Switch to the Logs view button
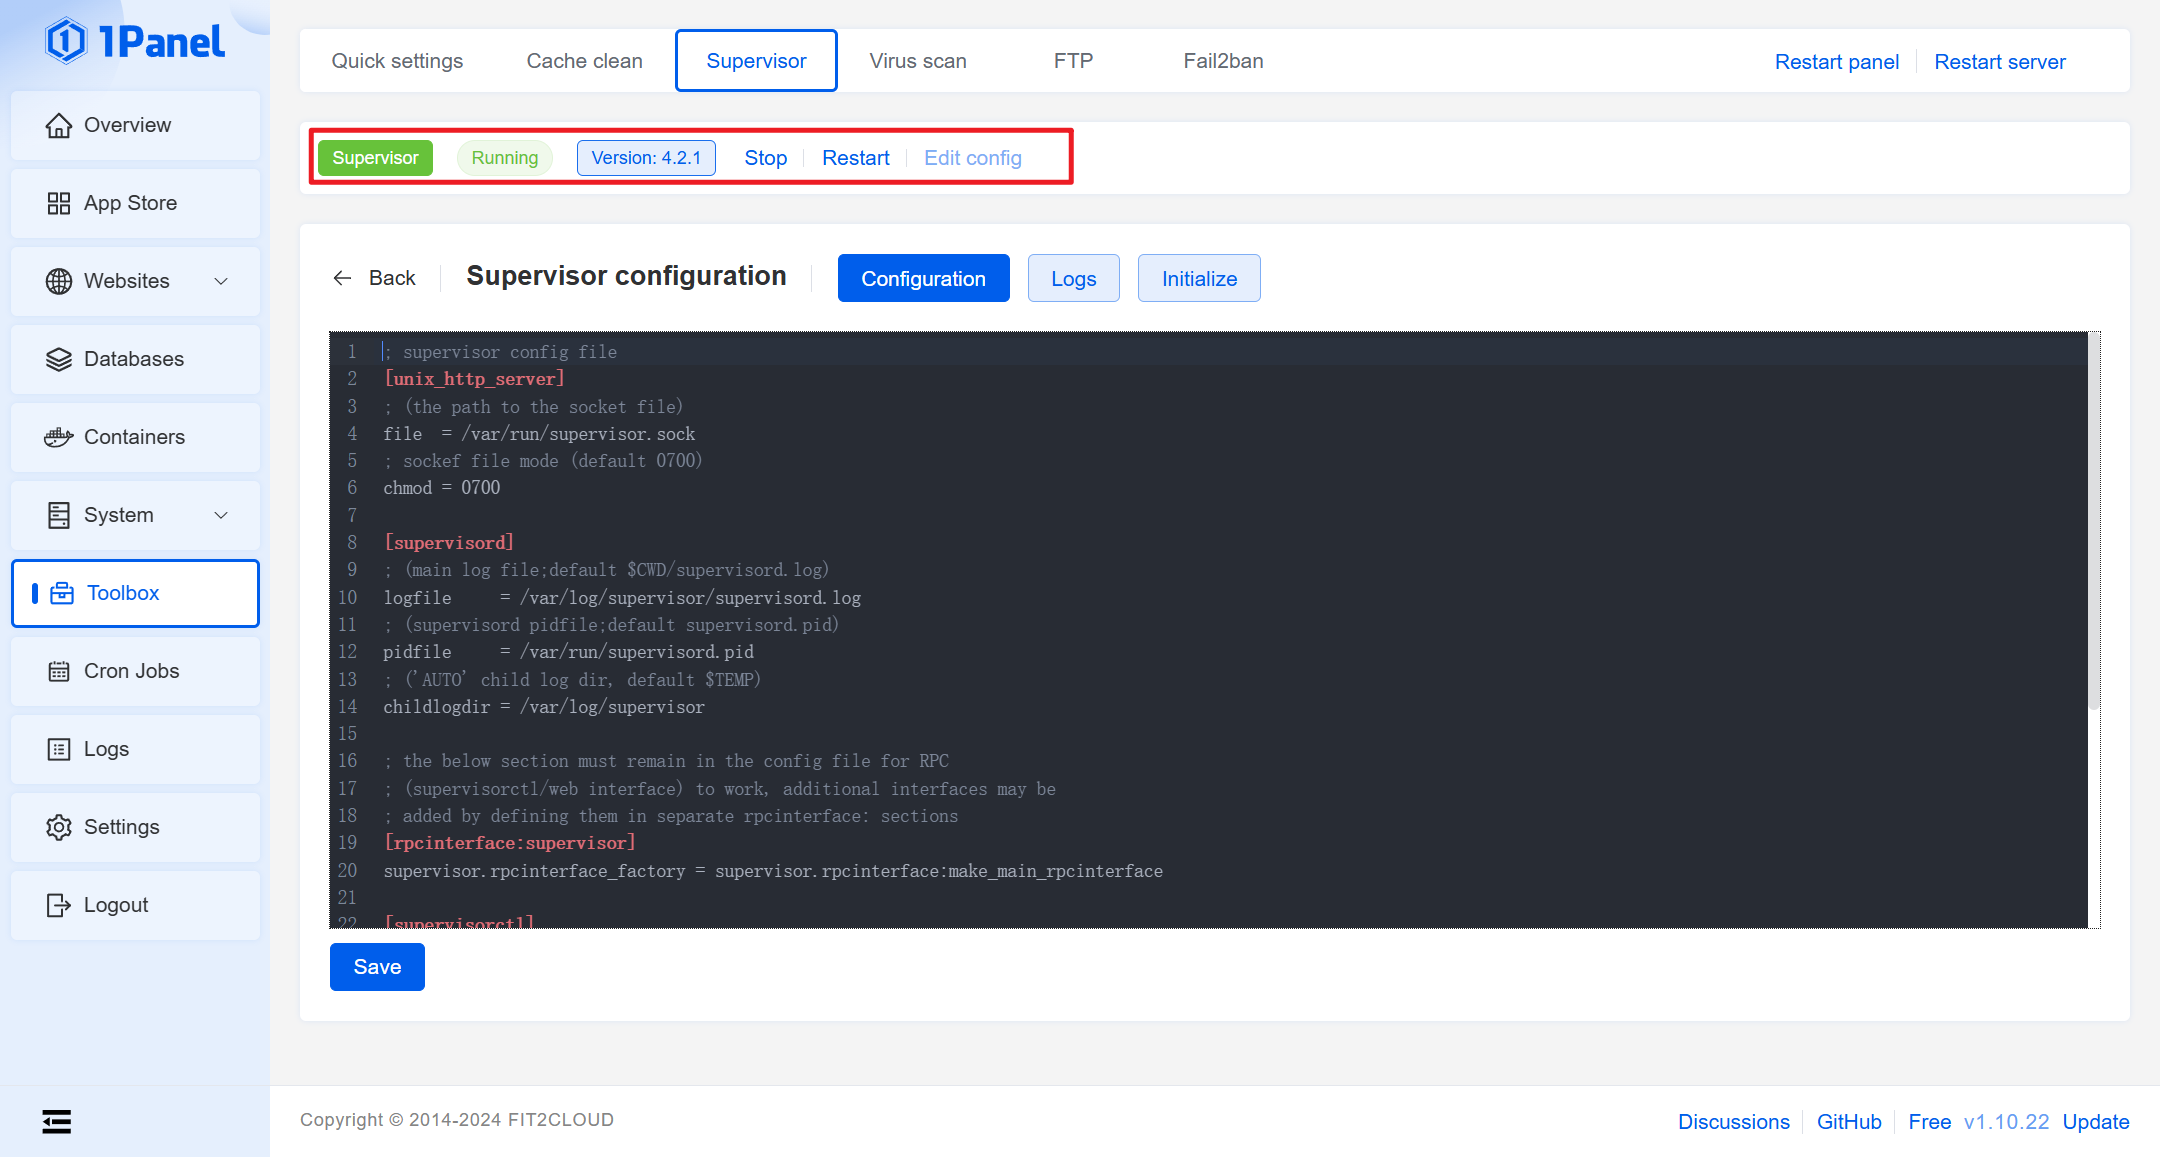This screenshot has width=2160, height=1157. (x=1073, y=279)
